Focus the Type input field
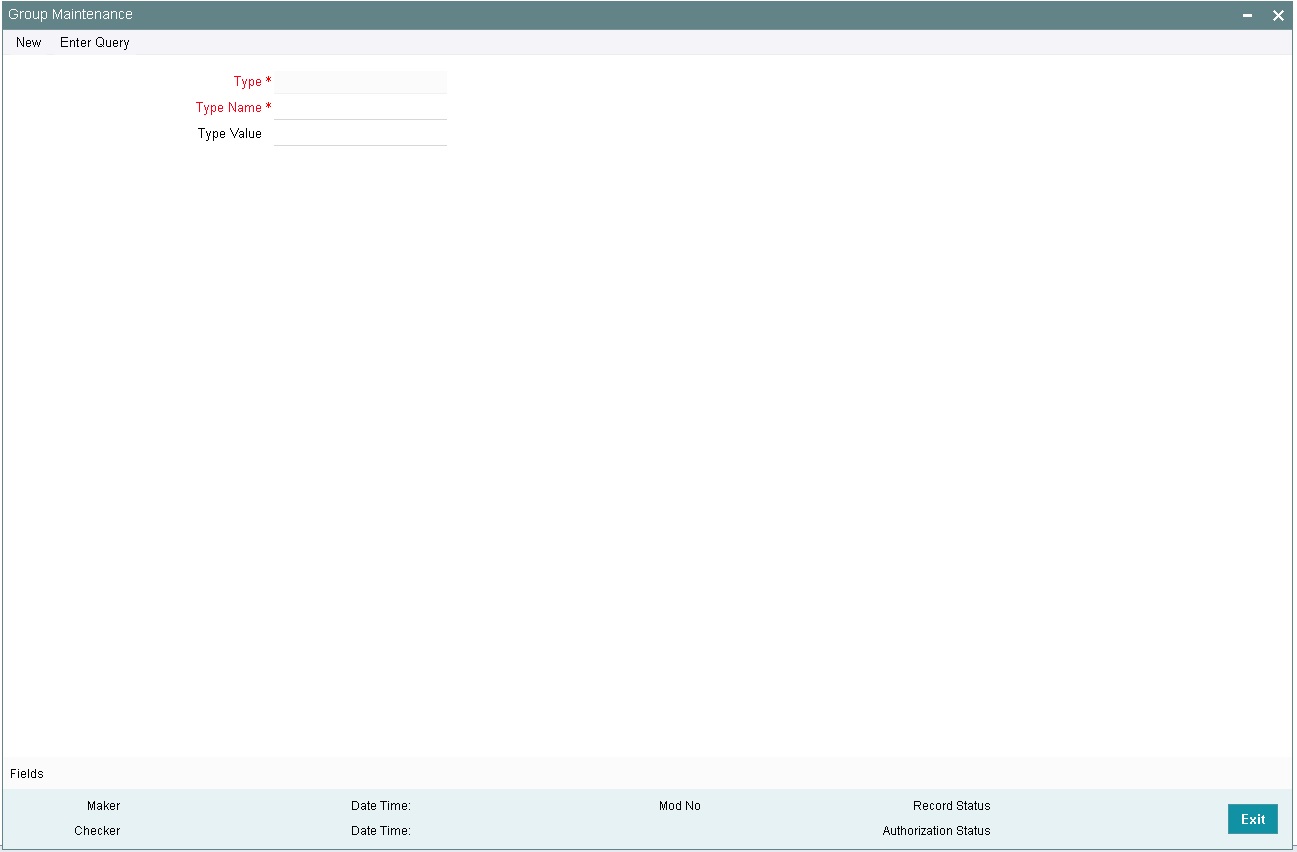This screenshot has width=1297, height=852. (x=361, y=82)
